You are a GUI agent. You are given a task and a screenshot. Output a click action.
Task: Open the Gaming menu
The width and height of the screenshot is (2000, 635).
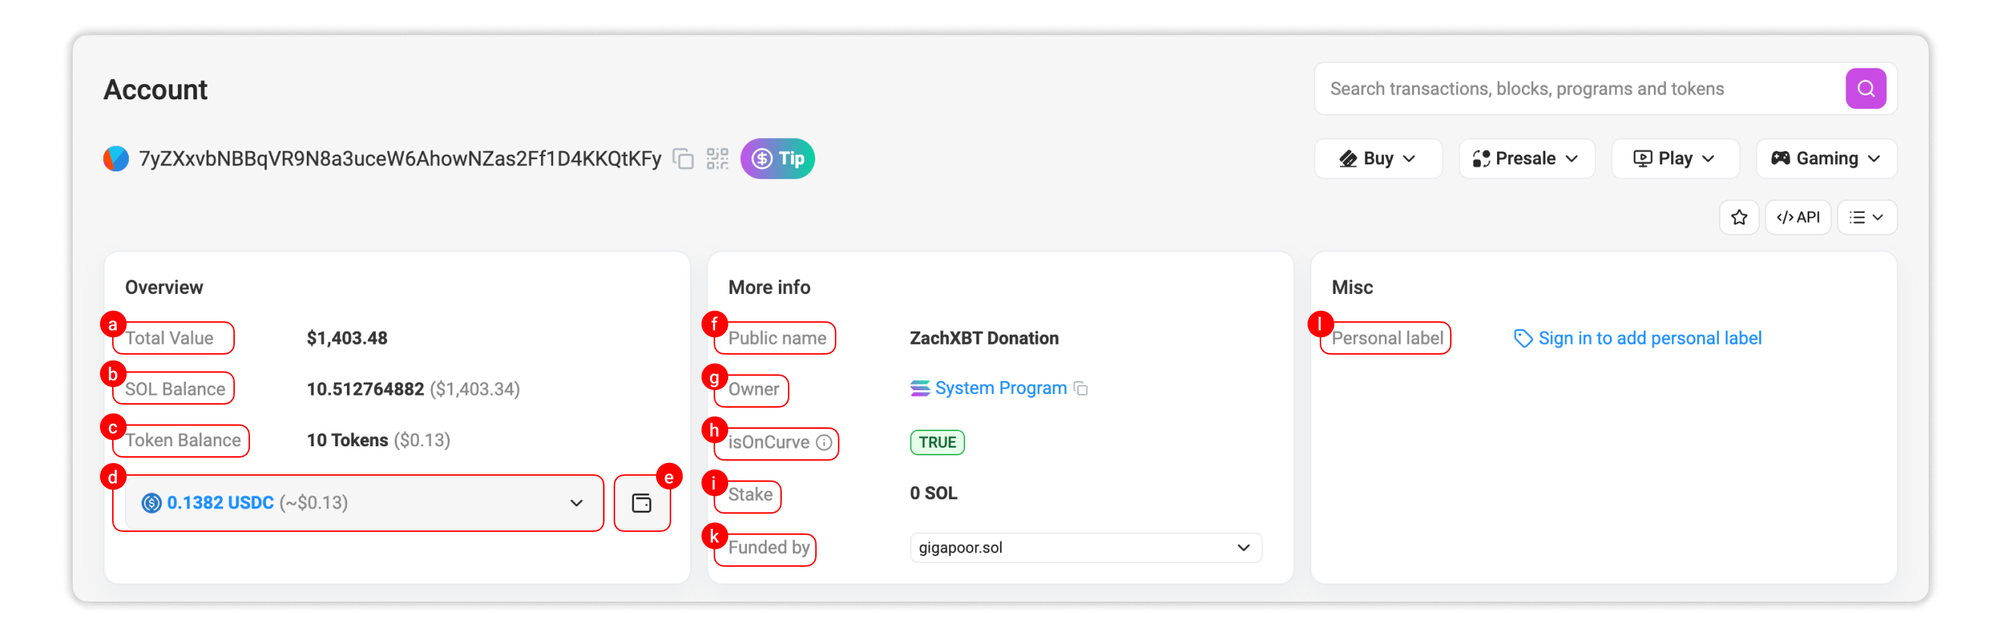pos(1826,159)
